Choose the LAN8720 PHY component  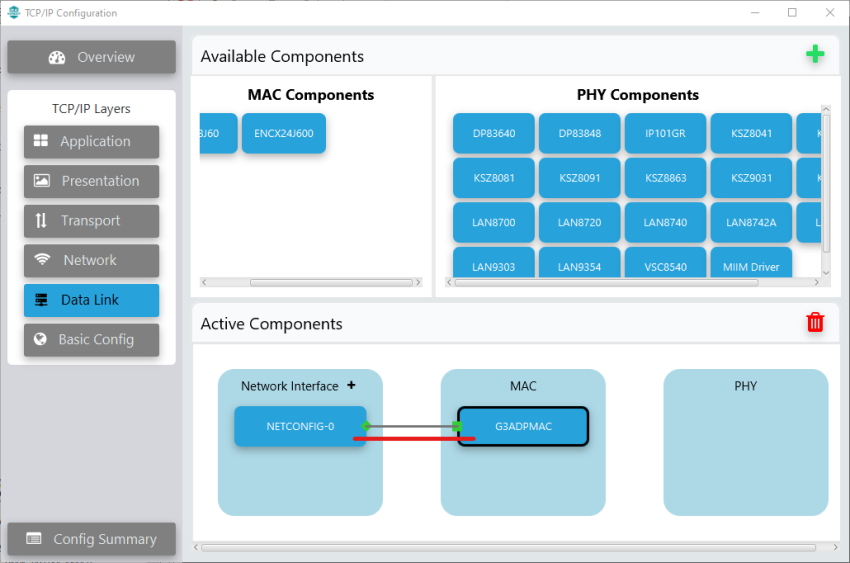579,222
